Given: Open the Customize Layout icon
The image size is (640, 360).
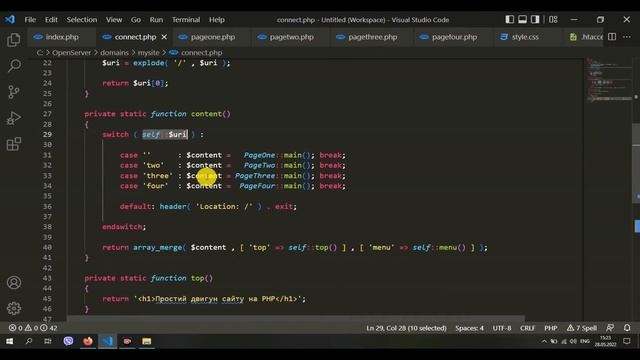Looking at the screenshot, I should [x=553, y=19].
